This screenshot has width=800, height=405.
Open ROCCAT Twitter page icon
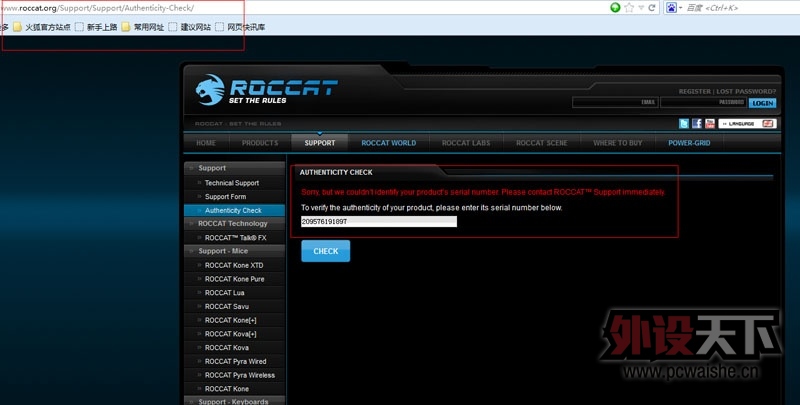point(684,123)
